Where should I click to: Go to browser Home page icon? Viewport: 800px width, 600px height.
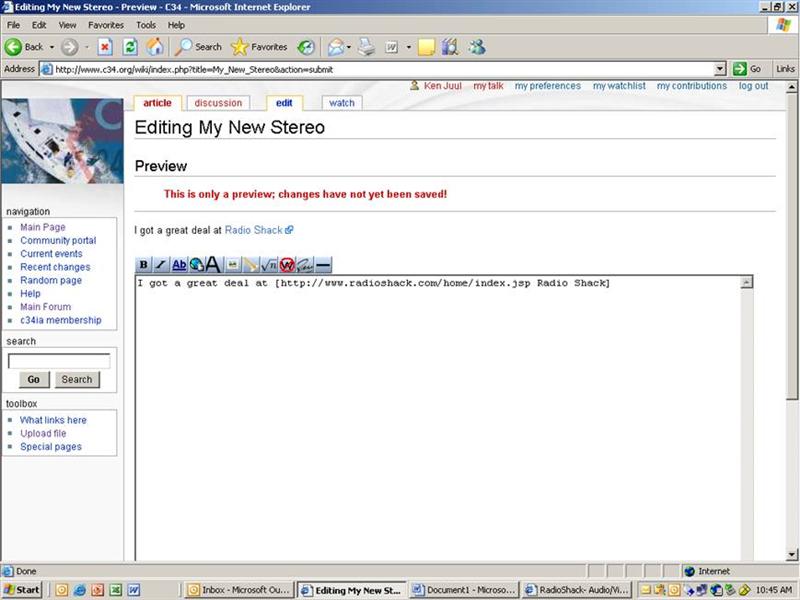click(155, 47)
